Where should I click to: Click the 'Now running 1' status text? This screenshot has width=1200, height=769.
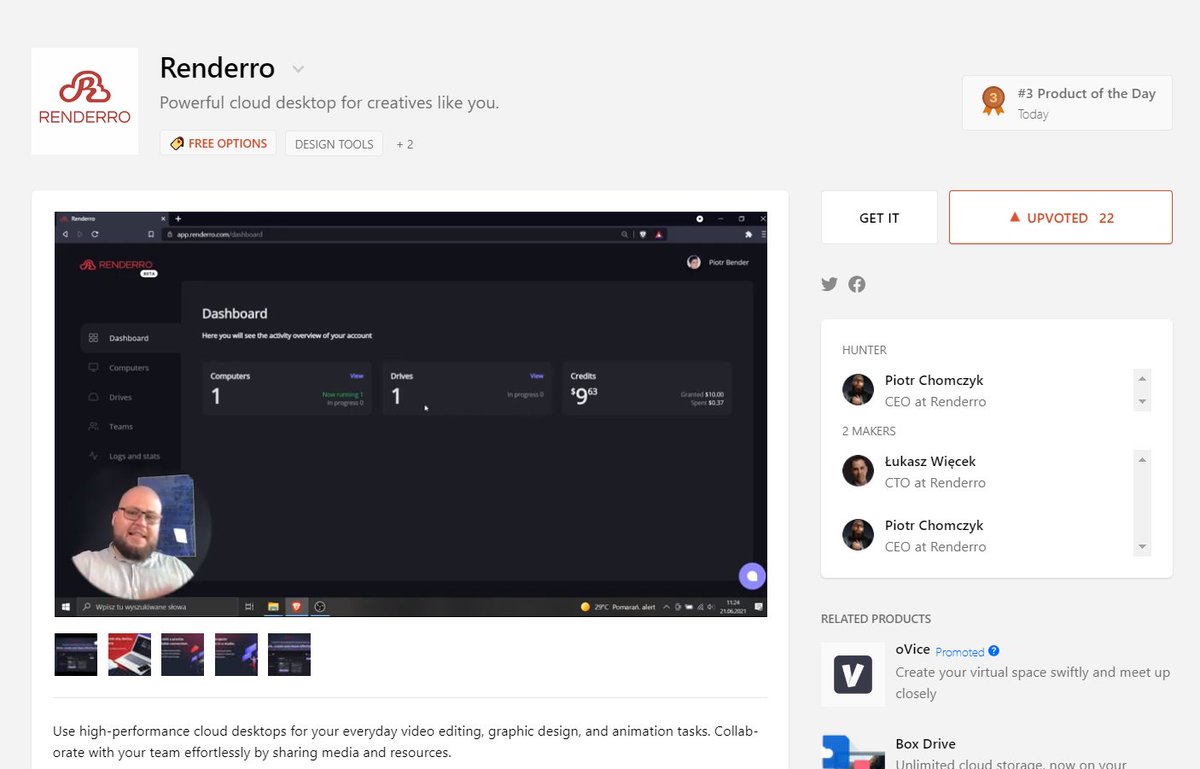[x=343, y=395]
